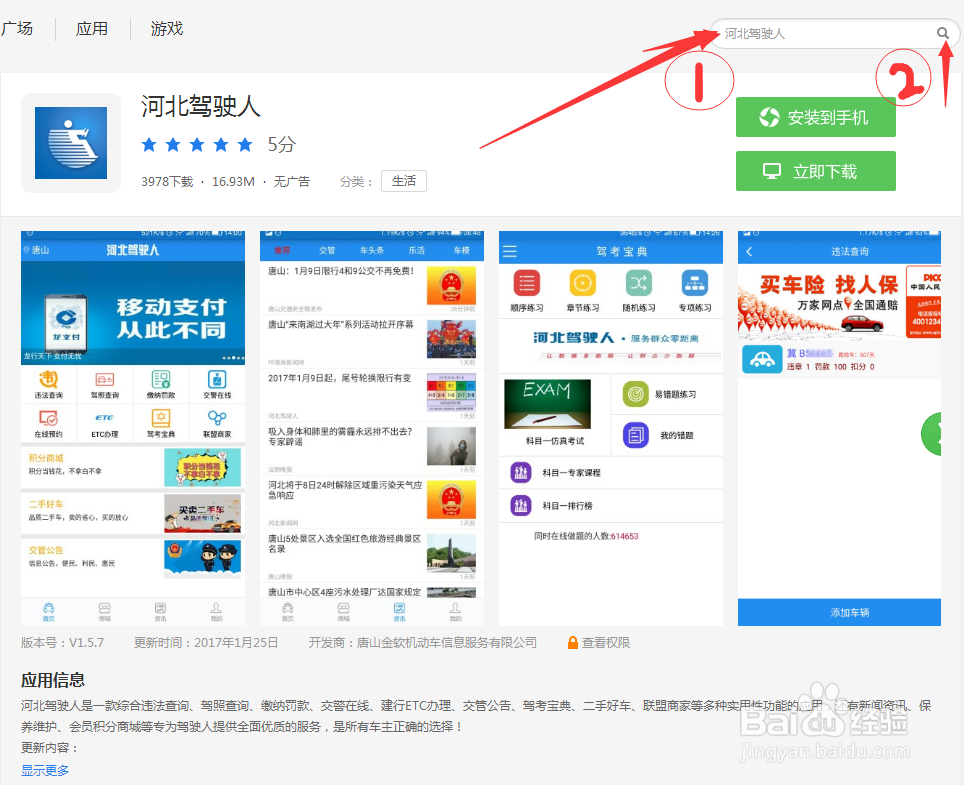Click headline 2017年1月9日起,尾号轮换限行有变
The width and height of the screenshot is (964, 785).
pyautogui.click(x=339, y=378)
